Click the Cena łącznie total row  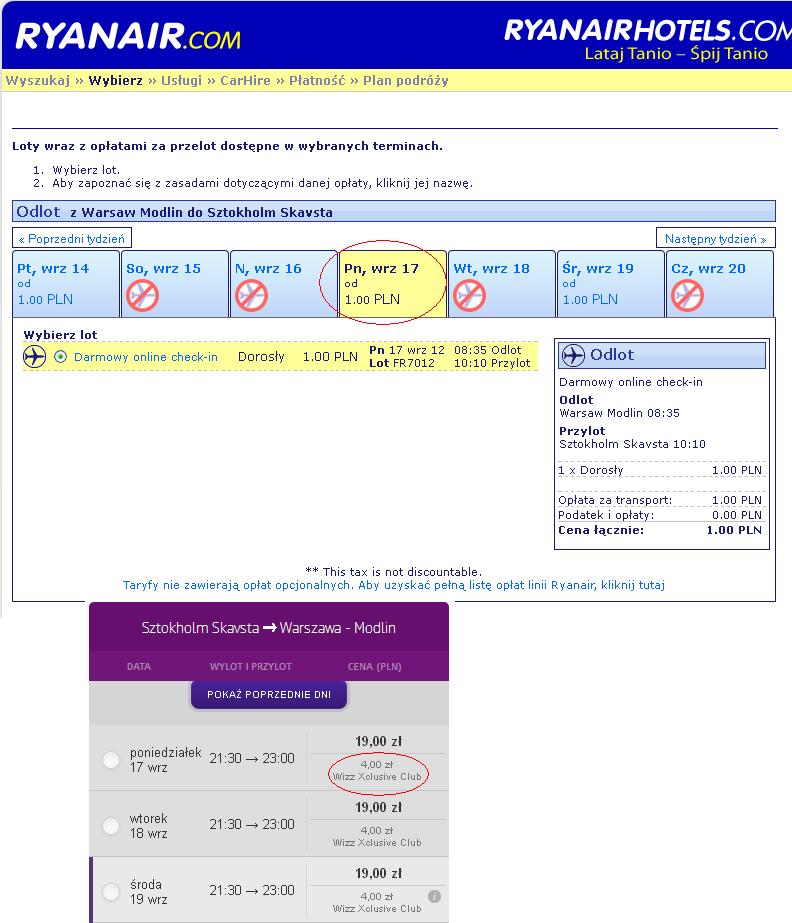click(660, 530)
